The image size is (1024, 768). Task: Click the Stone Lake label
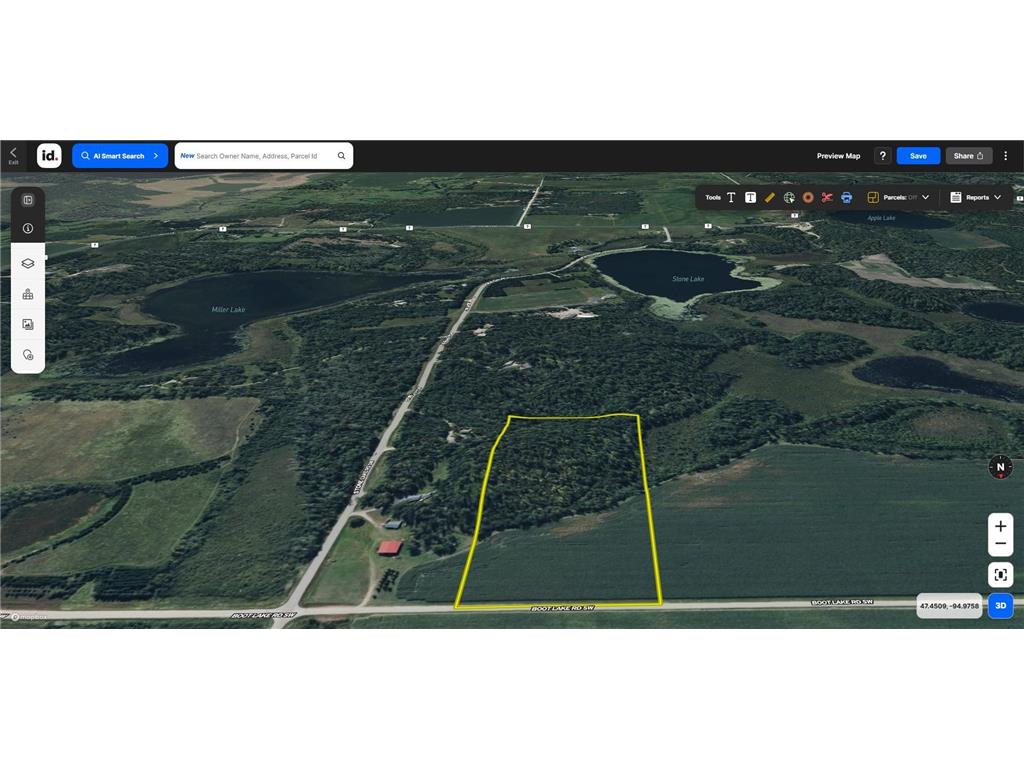coord(688,279)
